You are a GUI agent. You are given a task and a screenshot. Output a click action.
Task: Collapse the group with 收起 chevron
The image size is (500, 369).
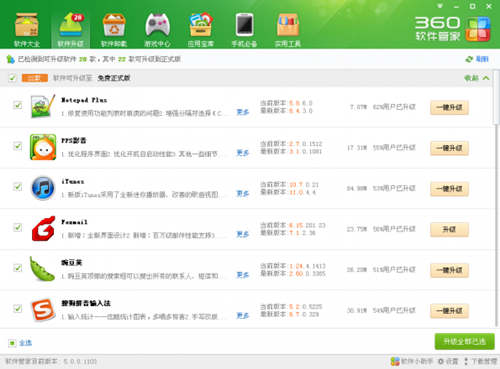pyautogui.click(x=477, y=78)
